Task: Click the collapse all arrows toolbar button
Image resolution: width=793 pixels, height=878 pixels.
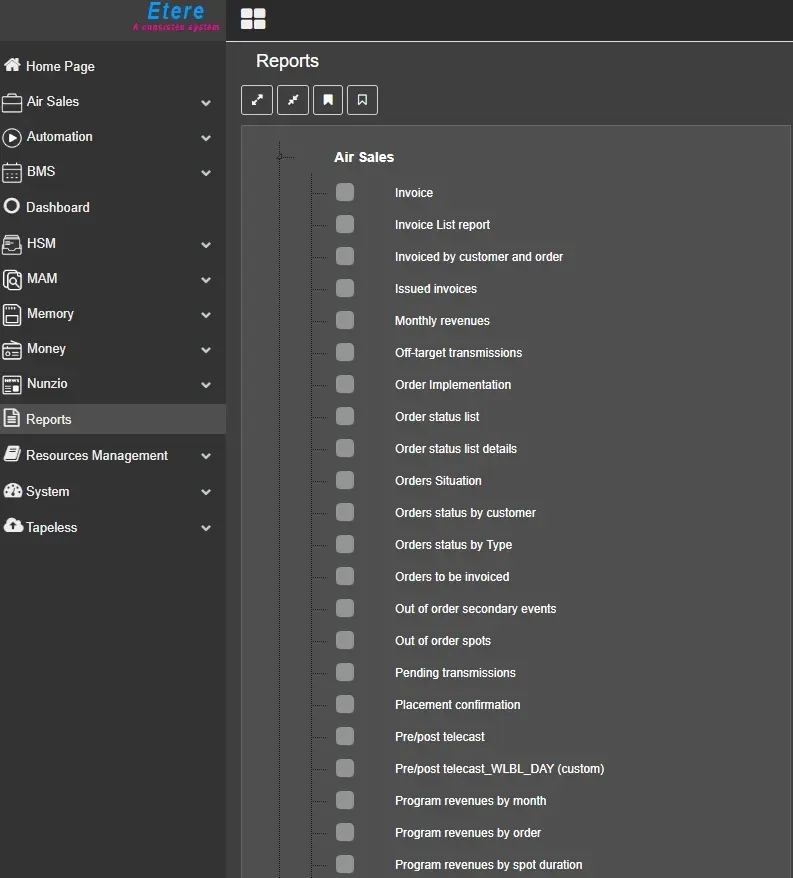Action: click(292, 100)
